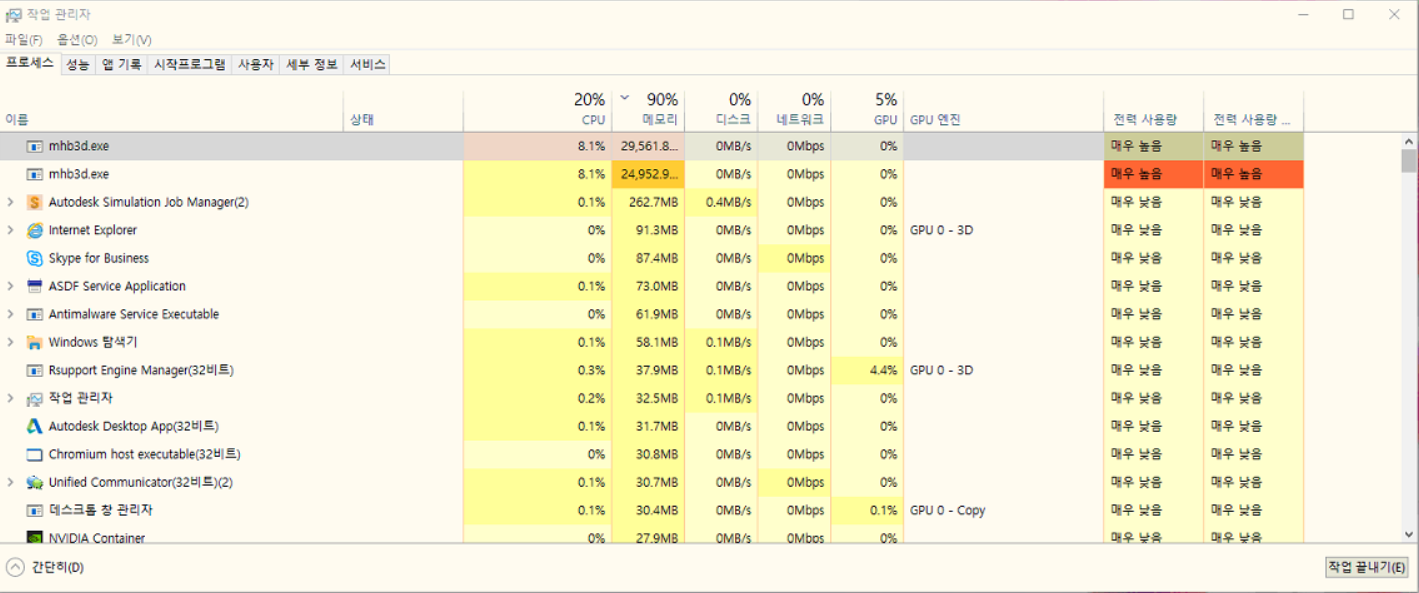Click the 작업 끝내기(E) button
Viewport: 1419px width, 593px height.
1367,567
